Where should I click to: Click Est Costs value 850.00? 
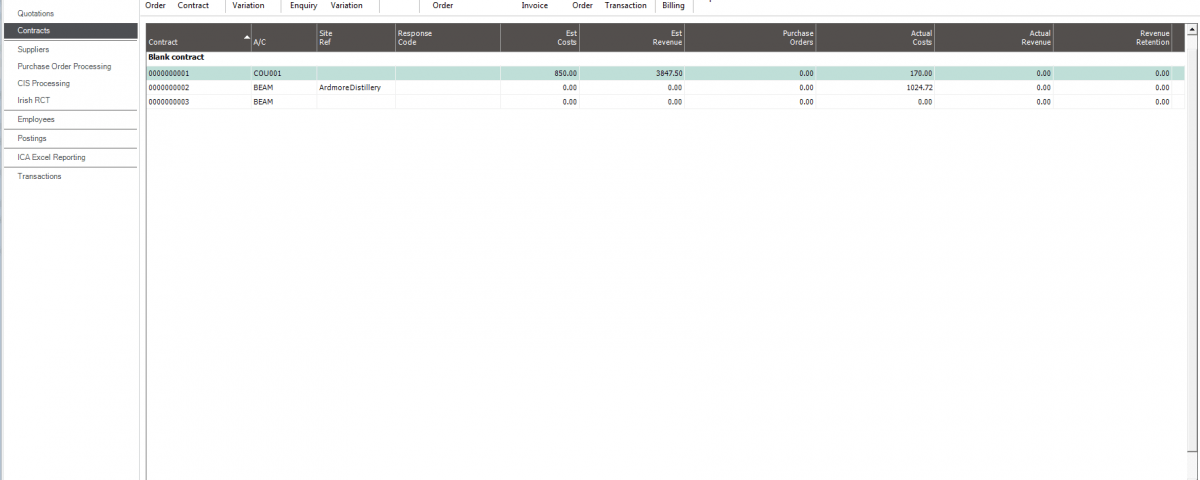pyautogui.click(x=565, y=73)
